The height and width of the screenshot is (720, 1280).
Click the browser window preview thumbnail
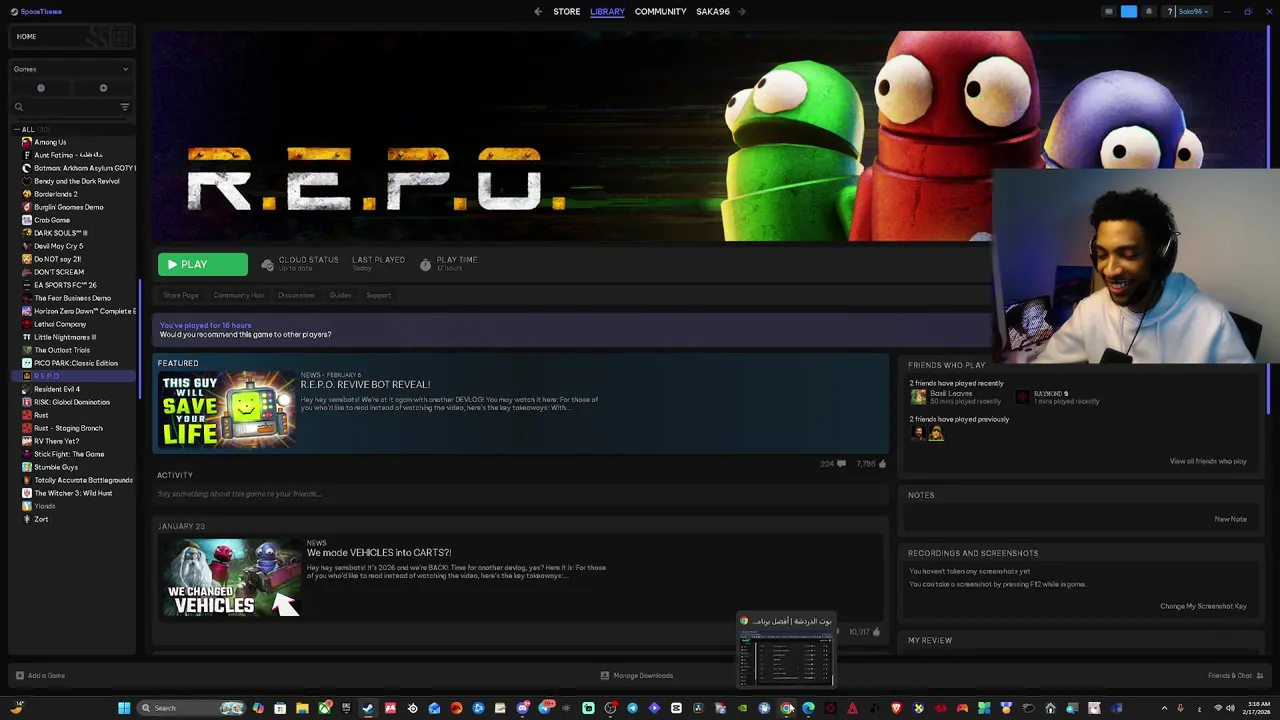(x=786, y=660)
